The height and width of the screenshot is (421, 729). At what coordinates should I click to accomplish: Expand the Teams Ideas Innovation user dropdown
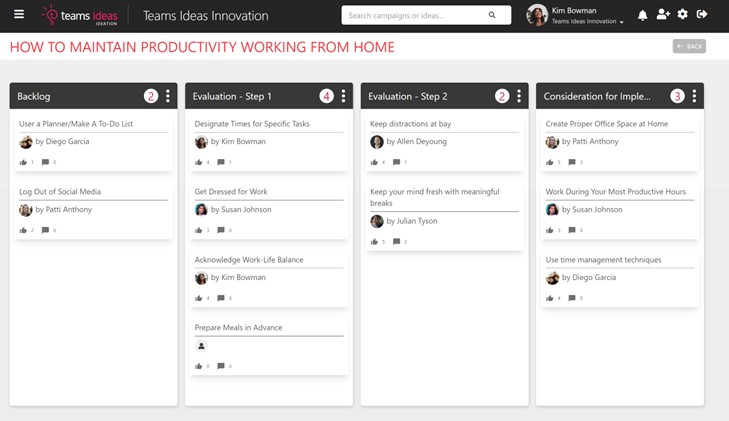point(621,22)
